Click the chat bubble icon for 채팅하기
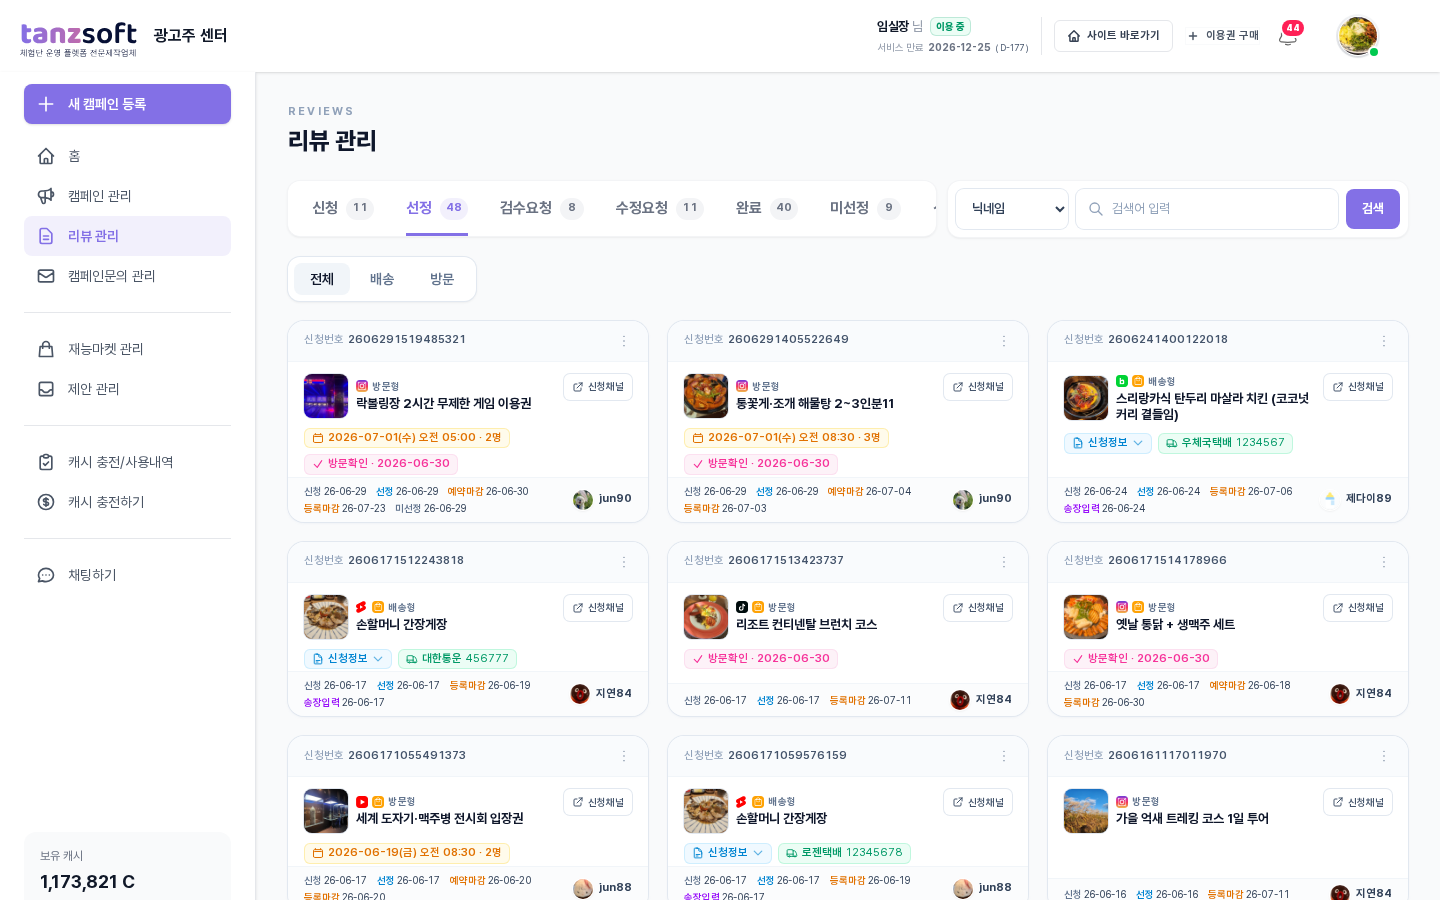 46,575
